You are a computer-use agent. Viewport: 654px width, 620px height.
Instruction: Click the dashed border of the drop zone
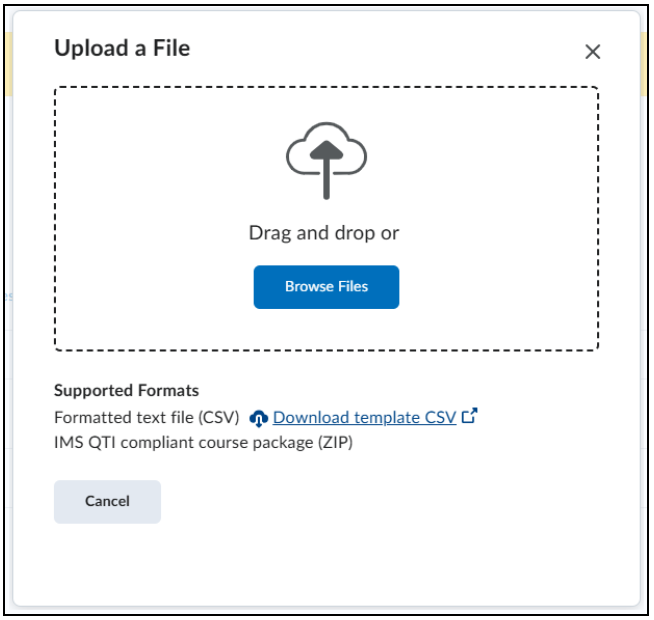(x=326, y=88)
